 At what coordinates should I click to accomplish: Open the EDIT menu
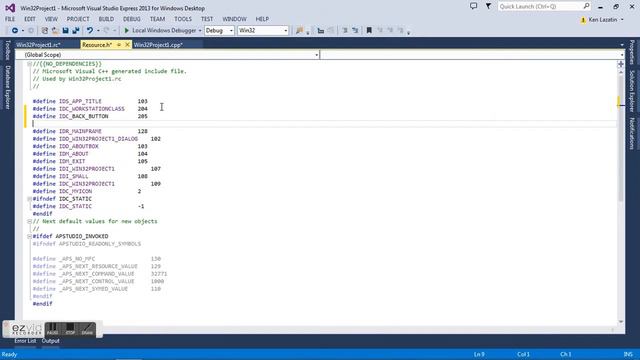coord(30,19)
